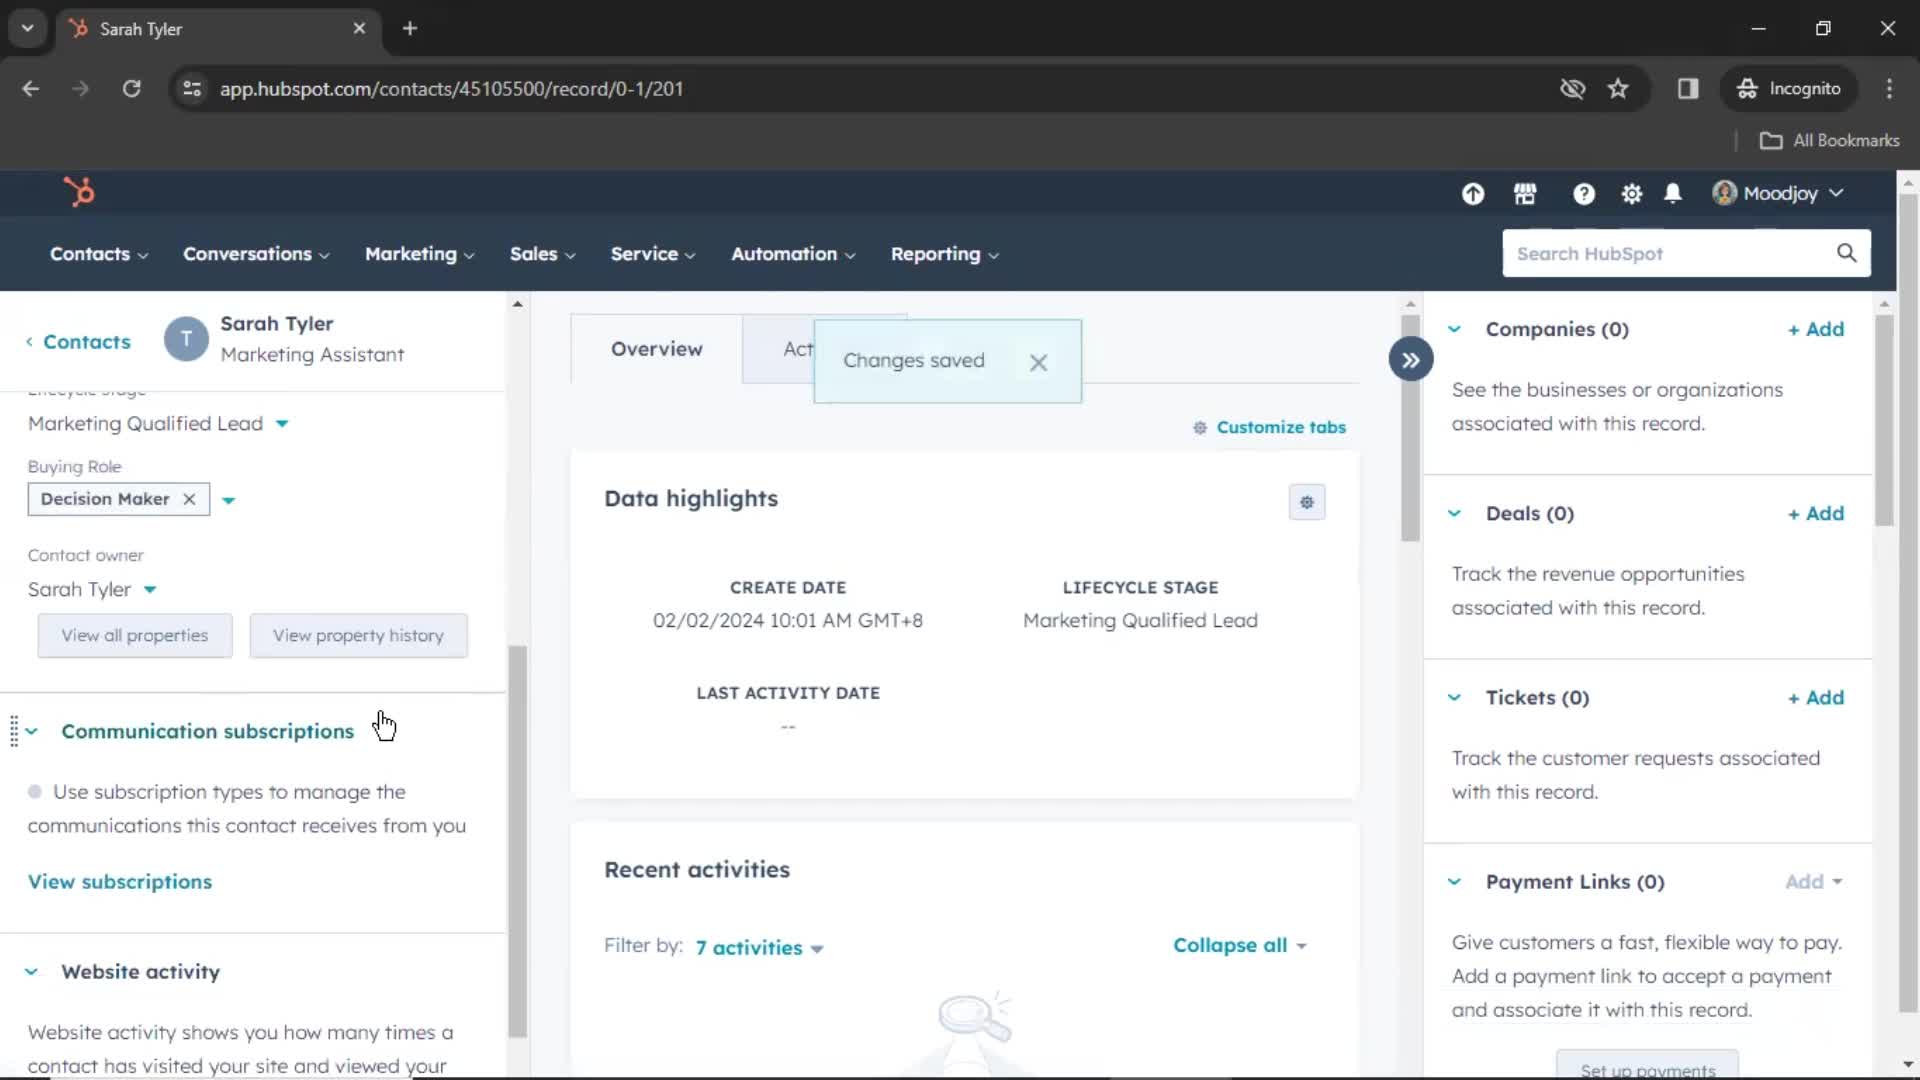Click View all properties button
Image resolution: width=1920 pixels, height=1080 pixels.
point(135,634)
